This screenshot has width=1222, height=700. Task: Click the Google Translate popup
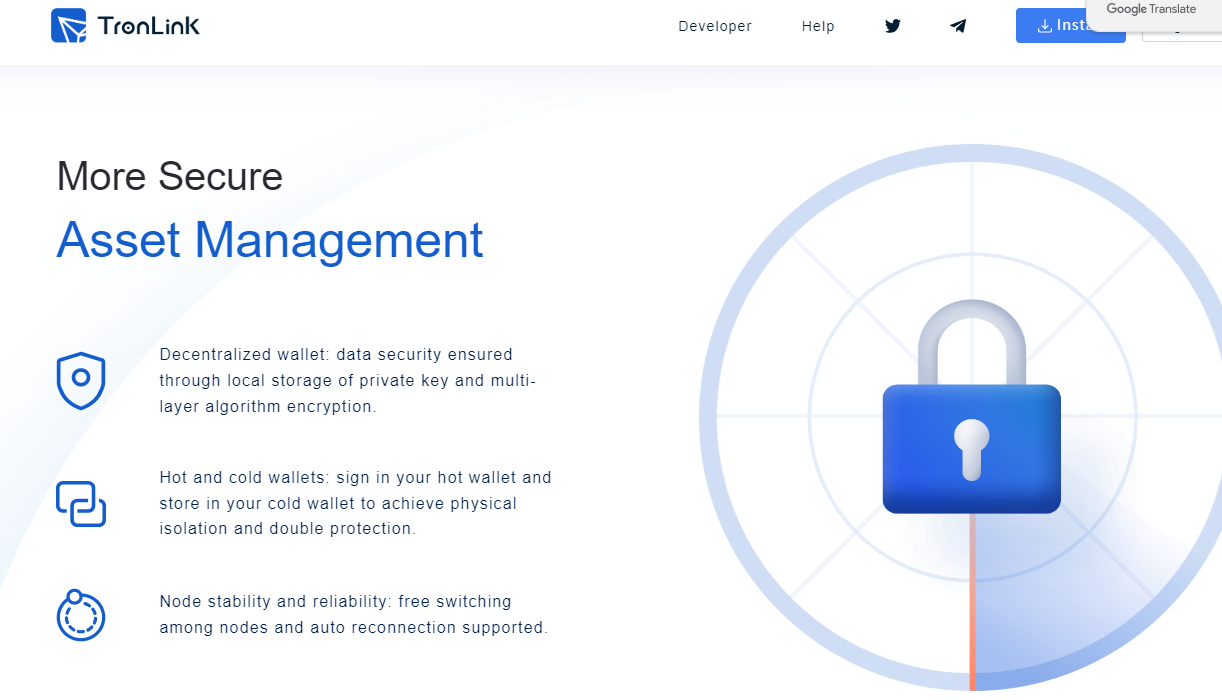click(1152, 10)
